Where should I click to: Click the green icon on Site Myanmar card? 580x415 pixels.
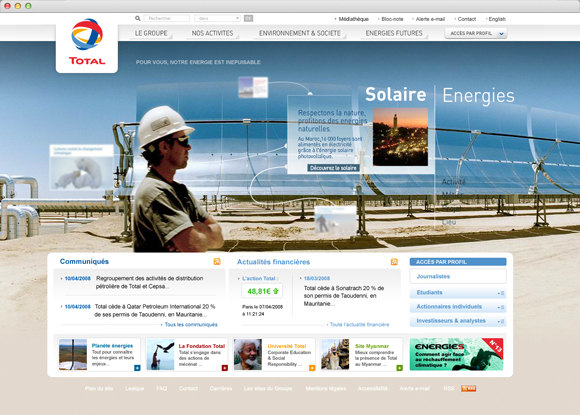(399, 368)
